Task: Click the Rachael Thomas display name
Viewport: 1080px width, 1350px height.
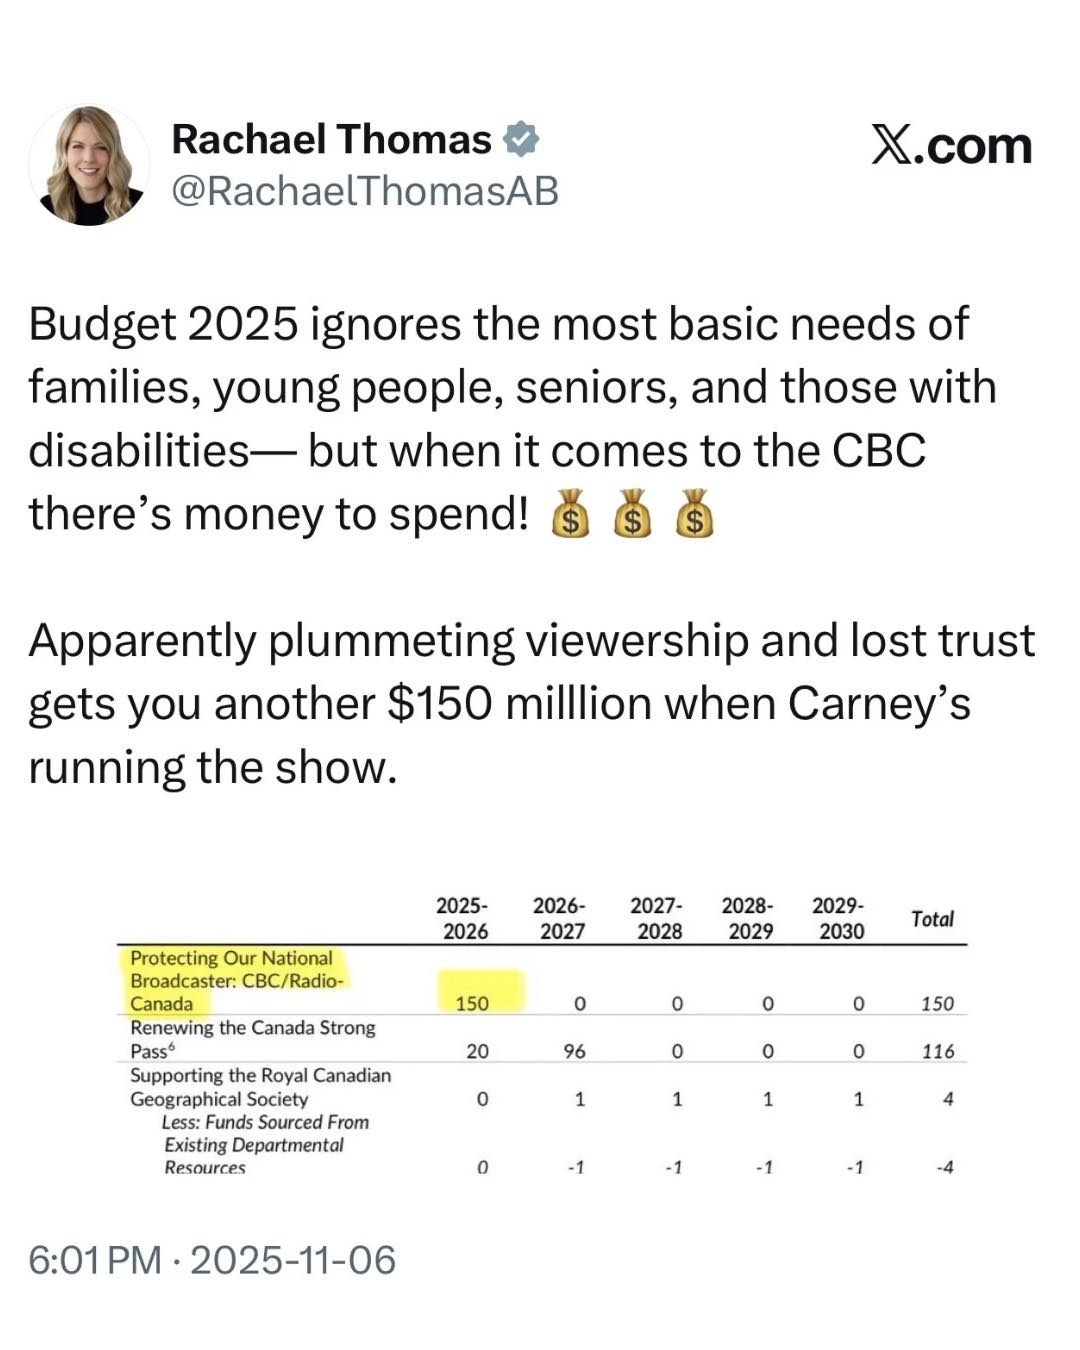Action: coord(332,139)
